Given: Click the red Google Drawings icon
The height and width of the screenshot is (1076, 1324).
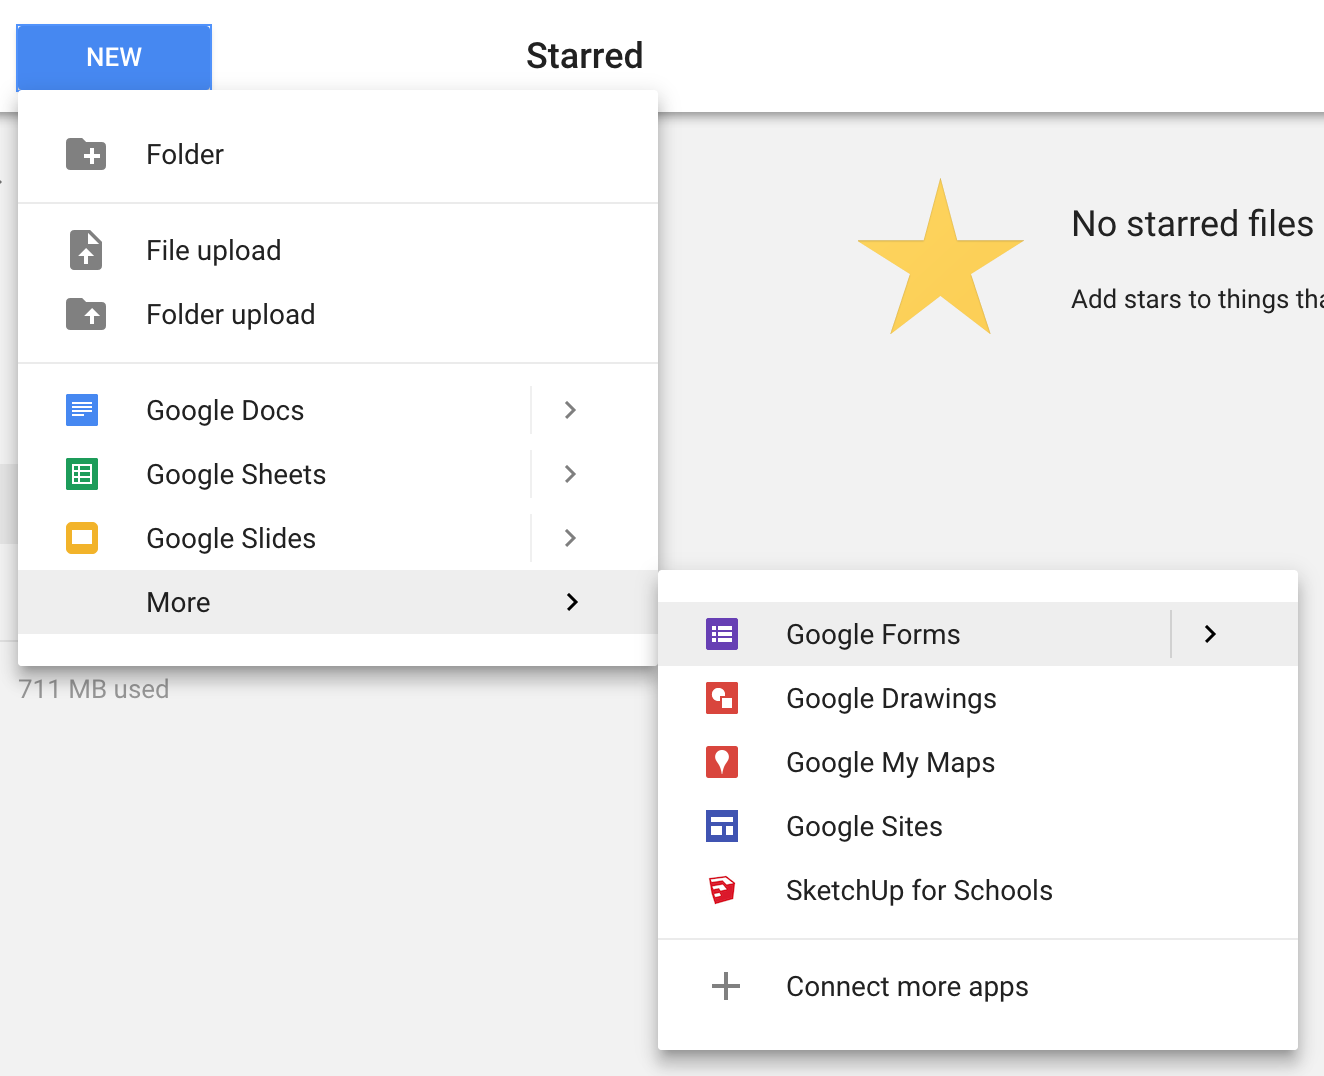Looking at the screenshot, I should pos(722,698).
